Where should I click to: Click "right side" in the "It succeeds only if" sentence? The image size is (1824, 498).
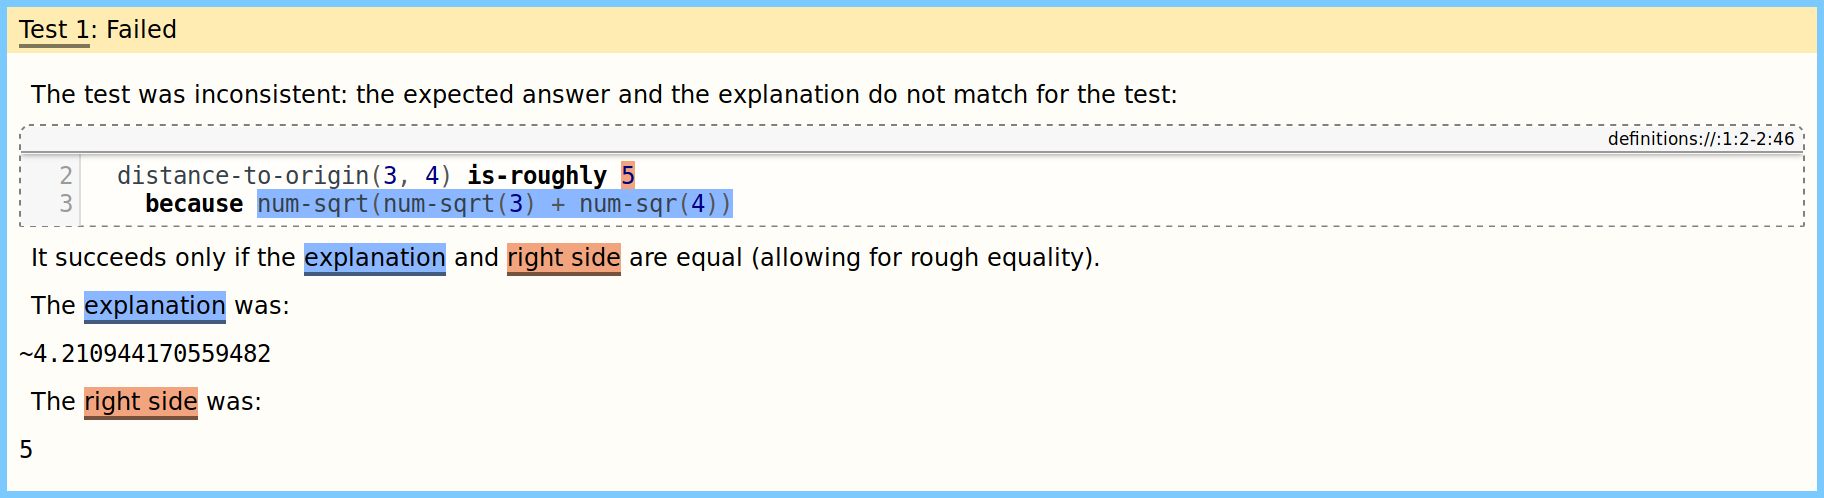pos(563,258)
